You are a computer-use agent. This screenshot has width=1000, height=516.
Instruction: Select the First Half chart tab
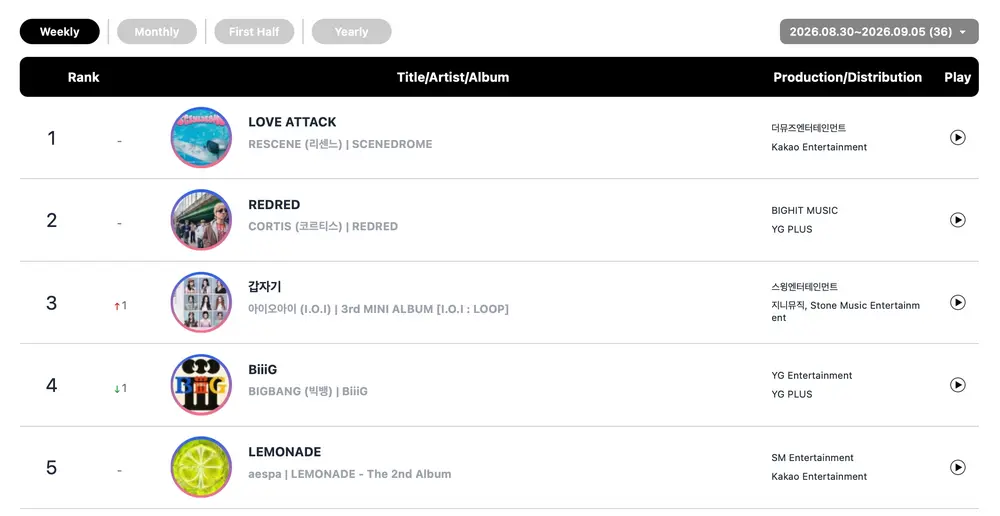click(254, 32)
